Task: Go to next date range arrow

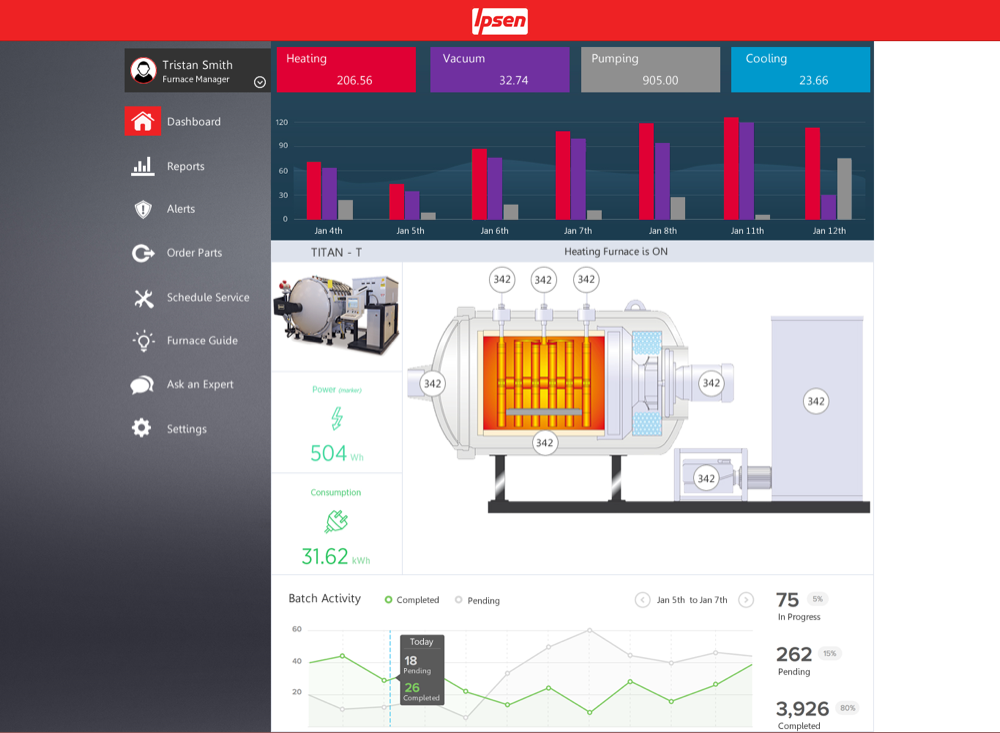Action: coord(746,600)
